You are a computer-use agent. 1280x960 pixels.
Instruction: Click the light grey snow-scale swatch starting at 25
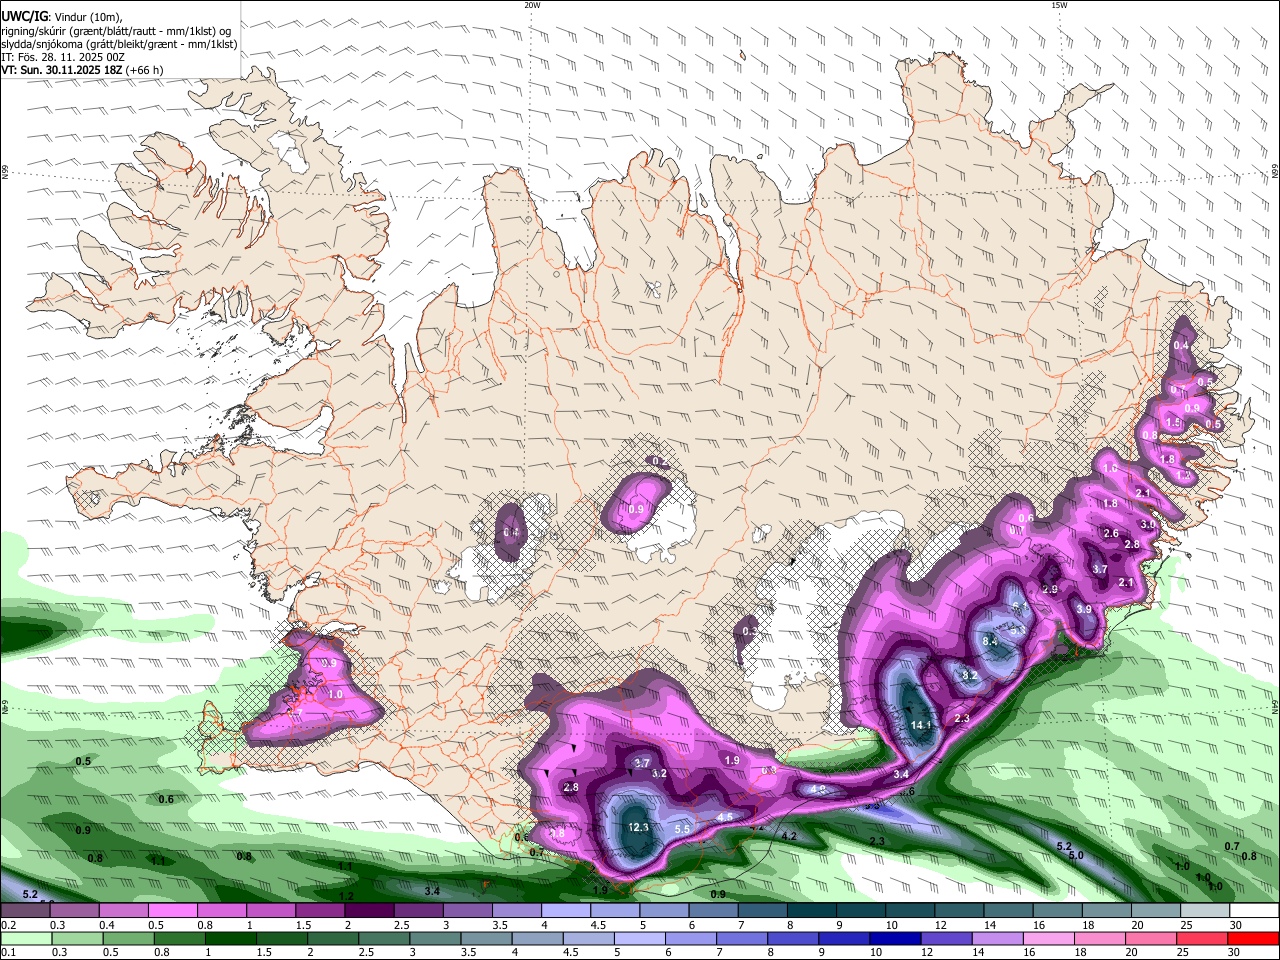click(1205, 911)
